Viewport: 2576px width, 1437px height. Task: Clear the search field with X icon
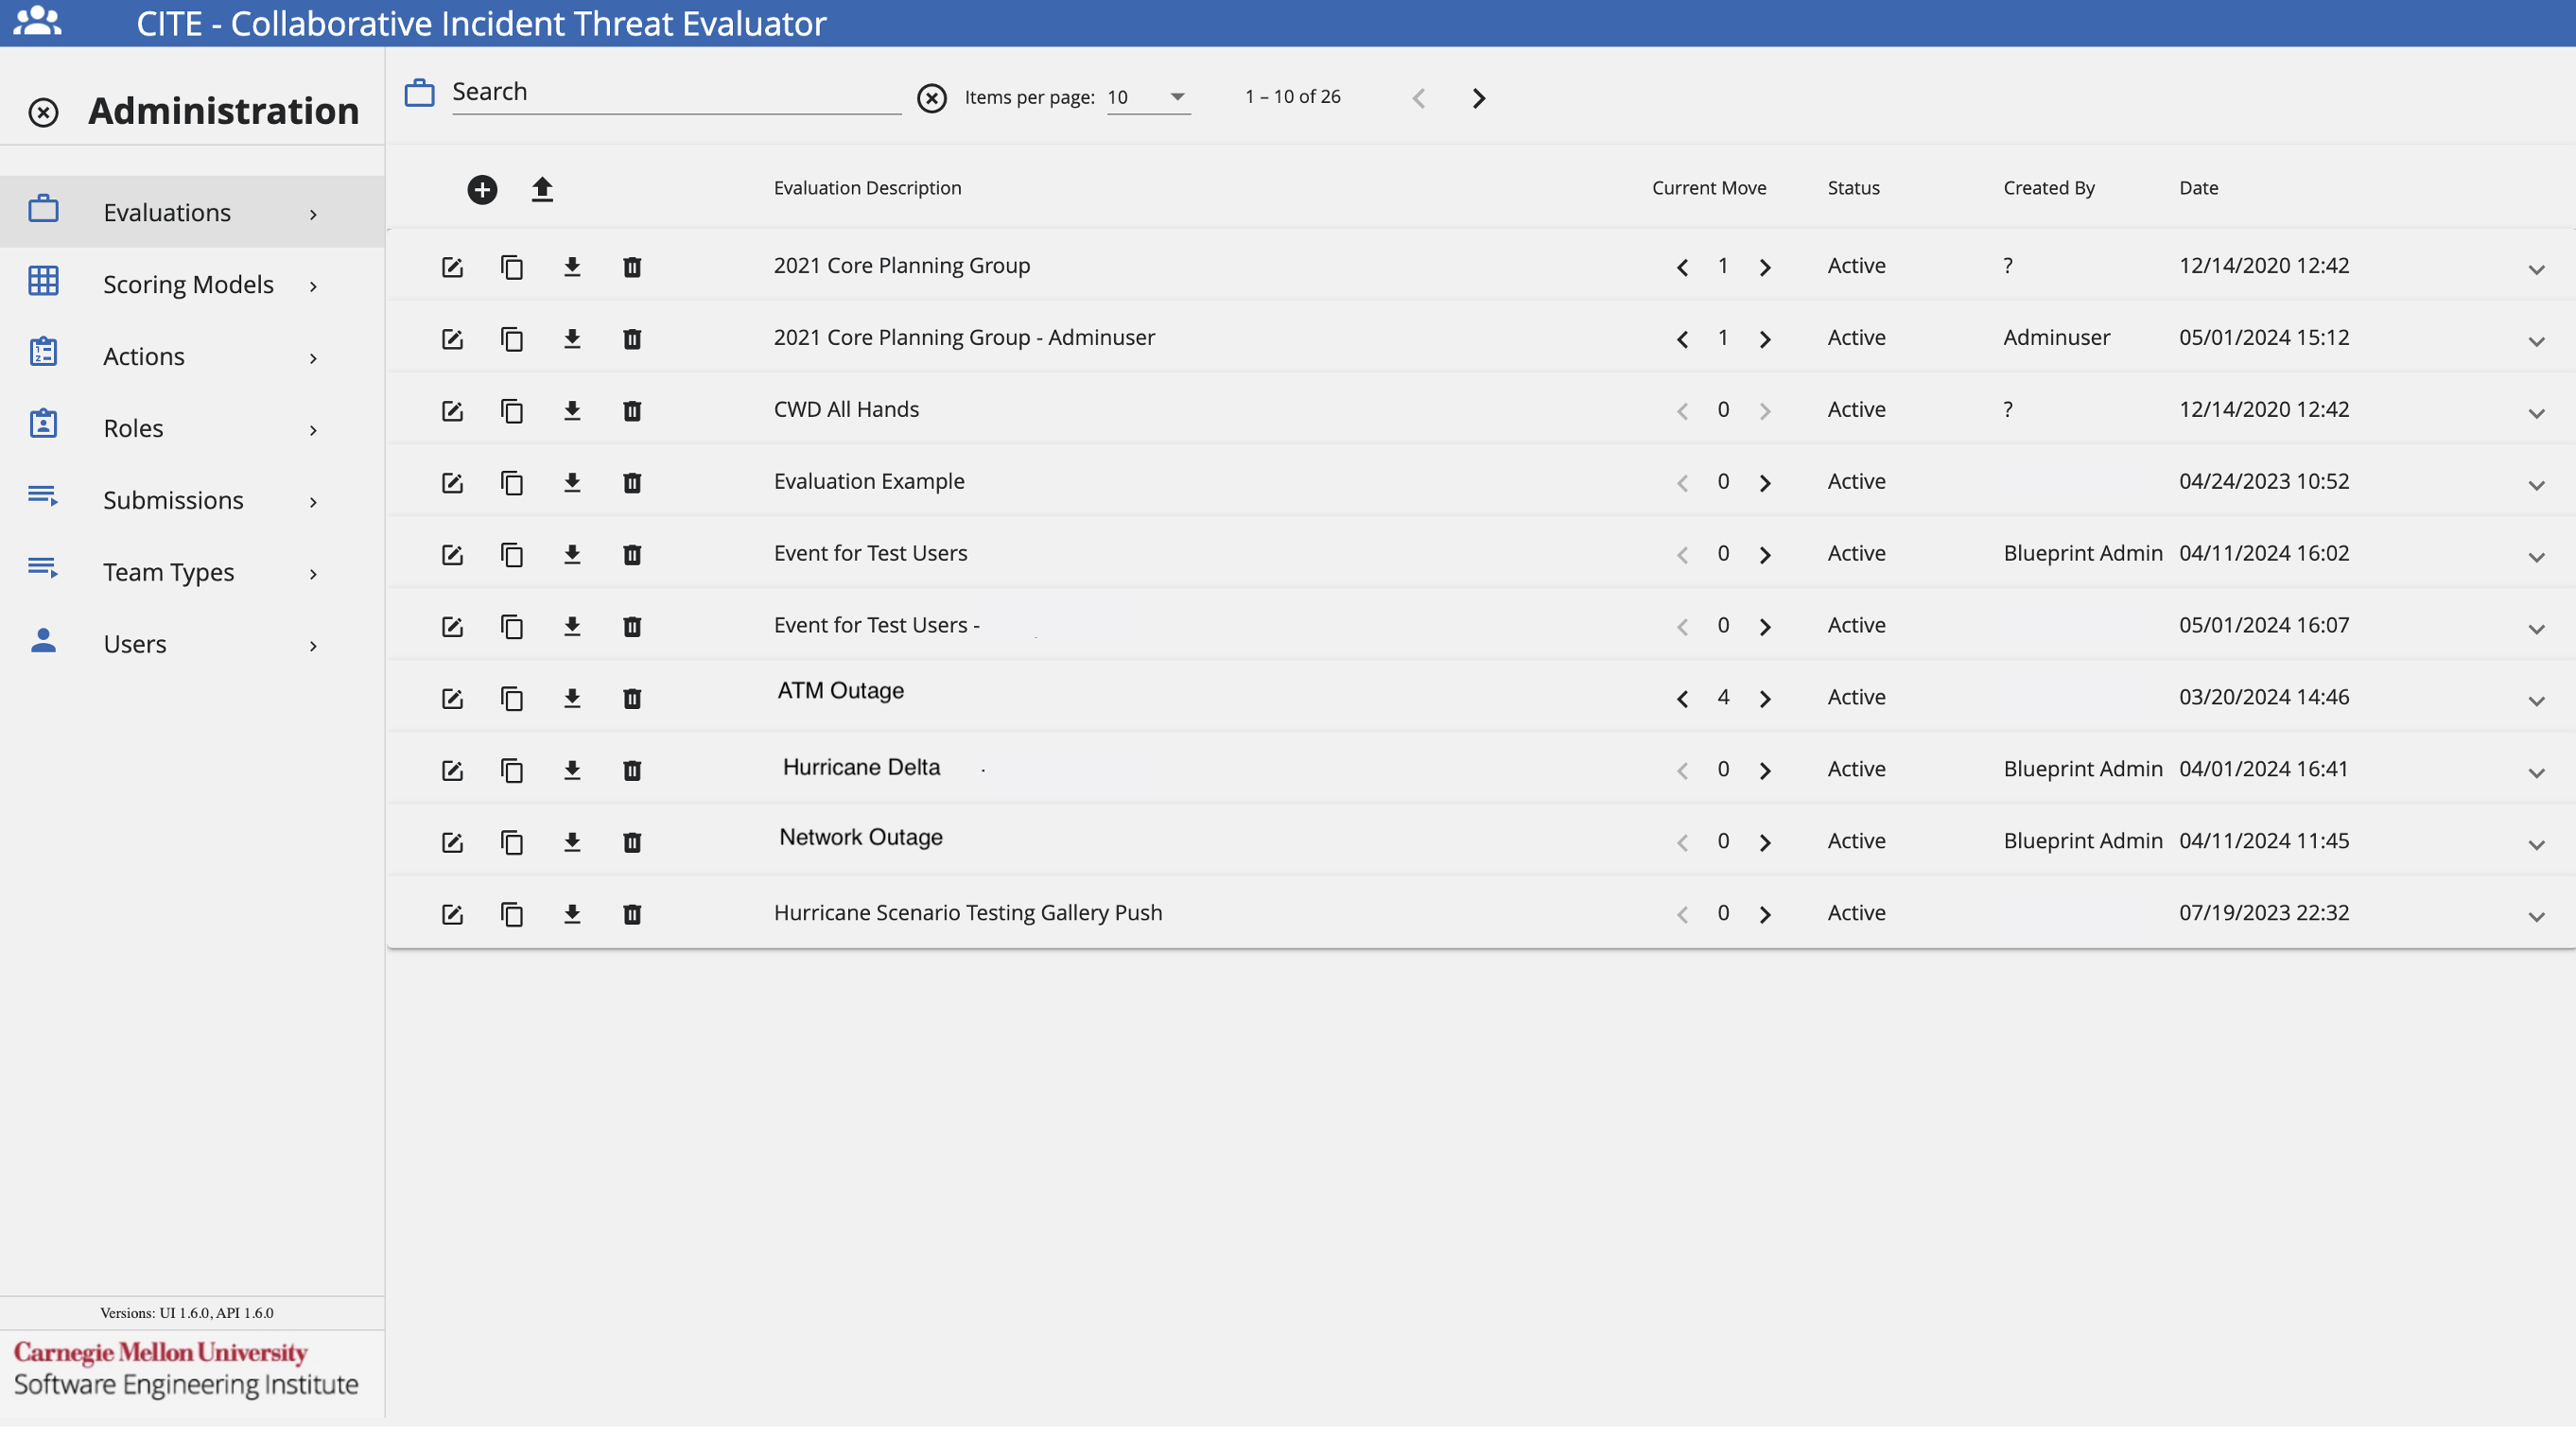pyautogui.click(x=931, y=98)
